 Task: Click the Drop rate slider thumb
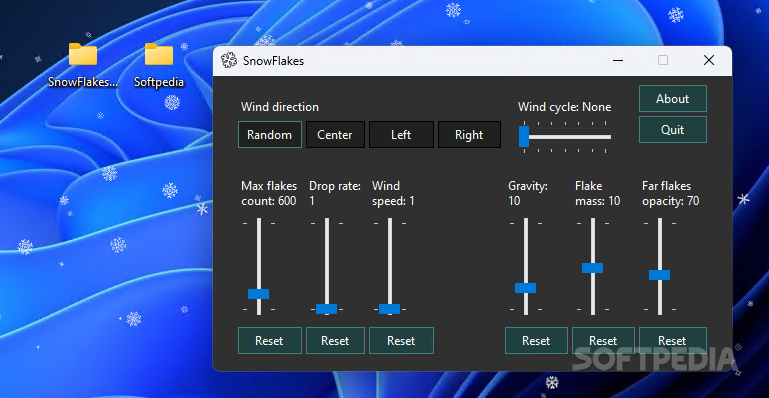coord(327,309)
